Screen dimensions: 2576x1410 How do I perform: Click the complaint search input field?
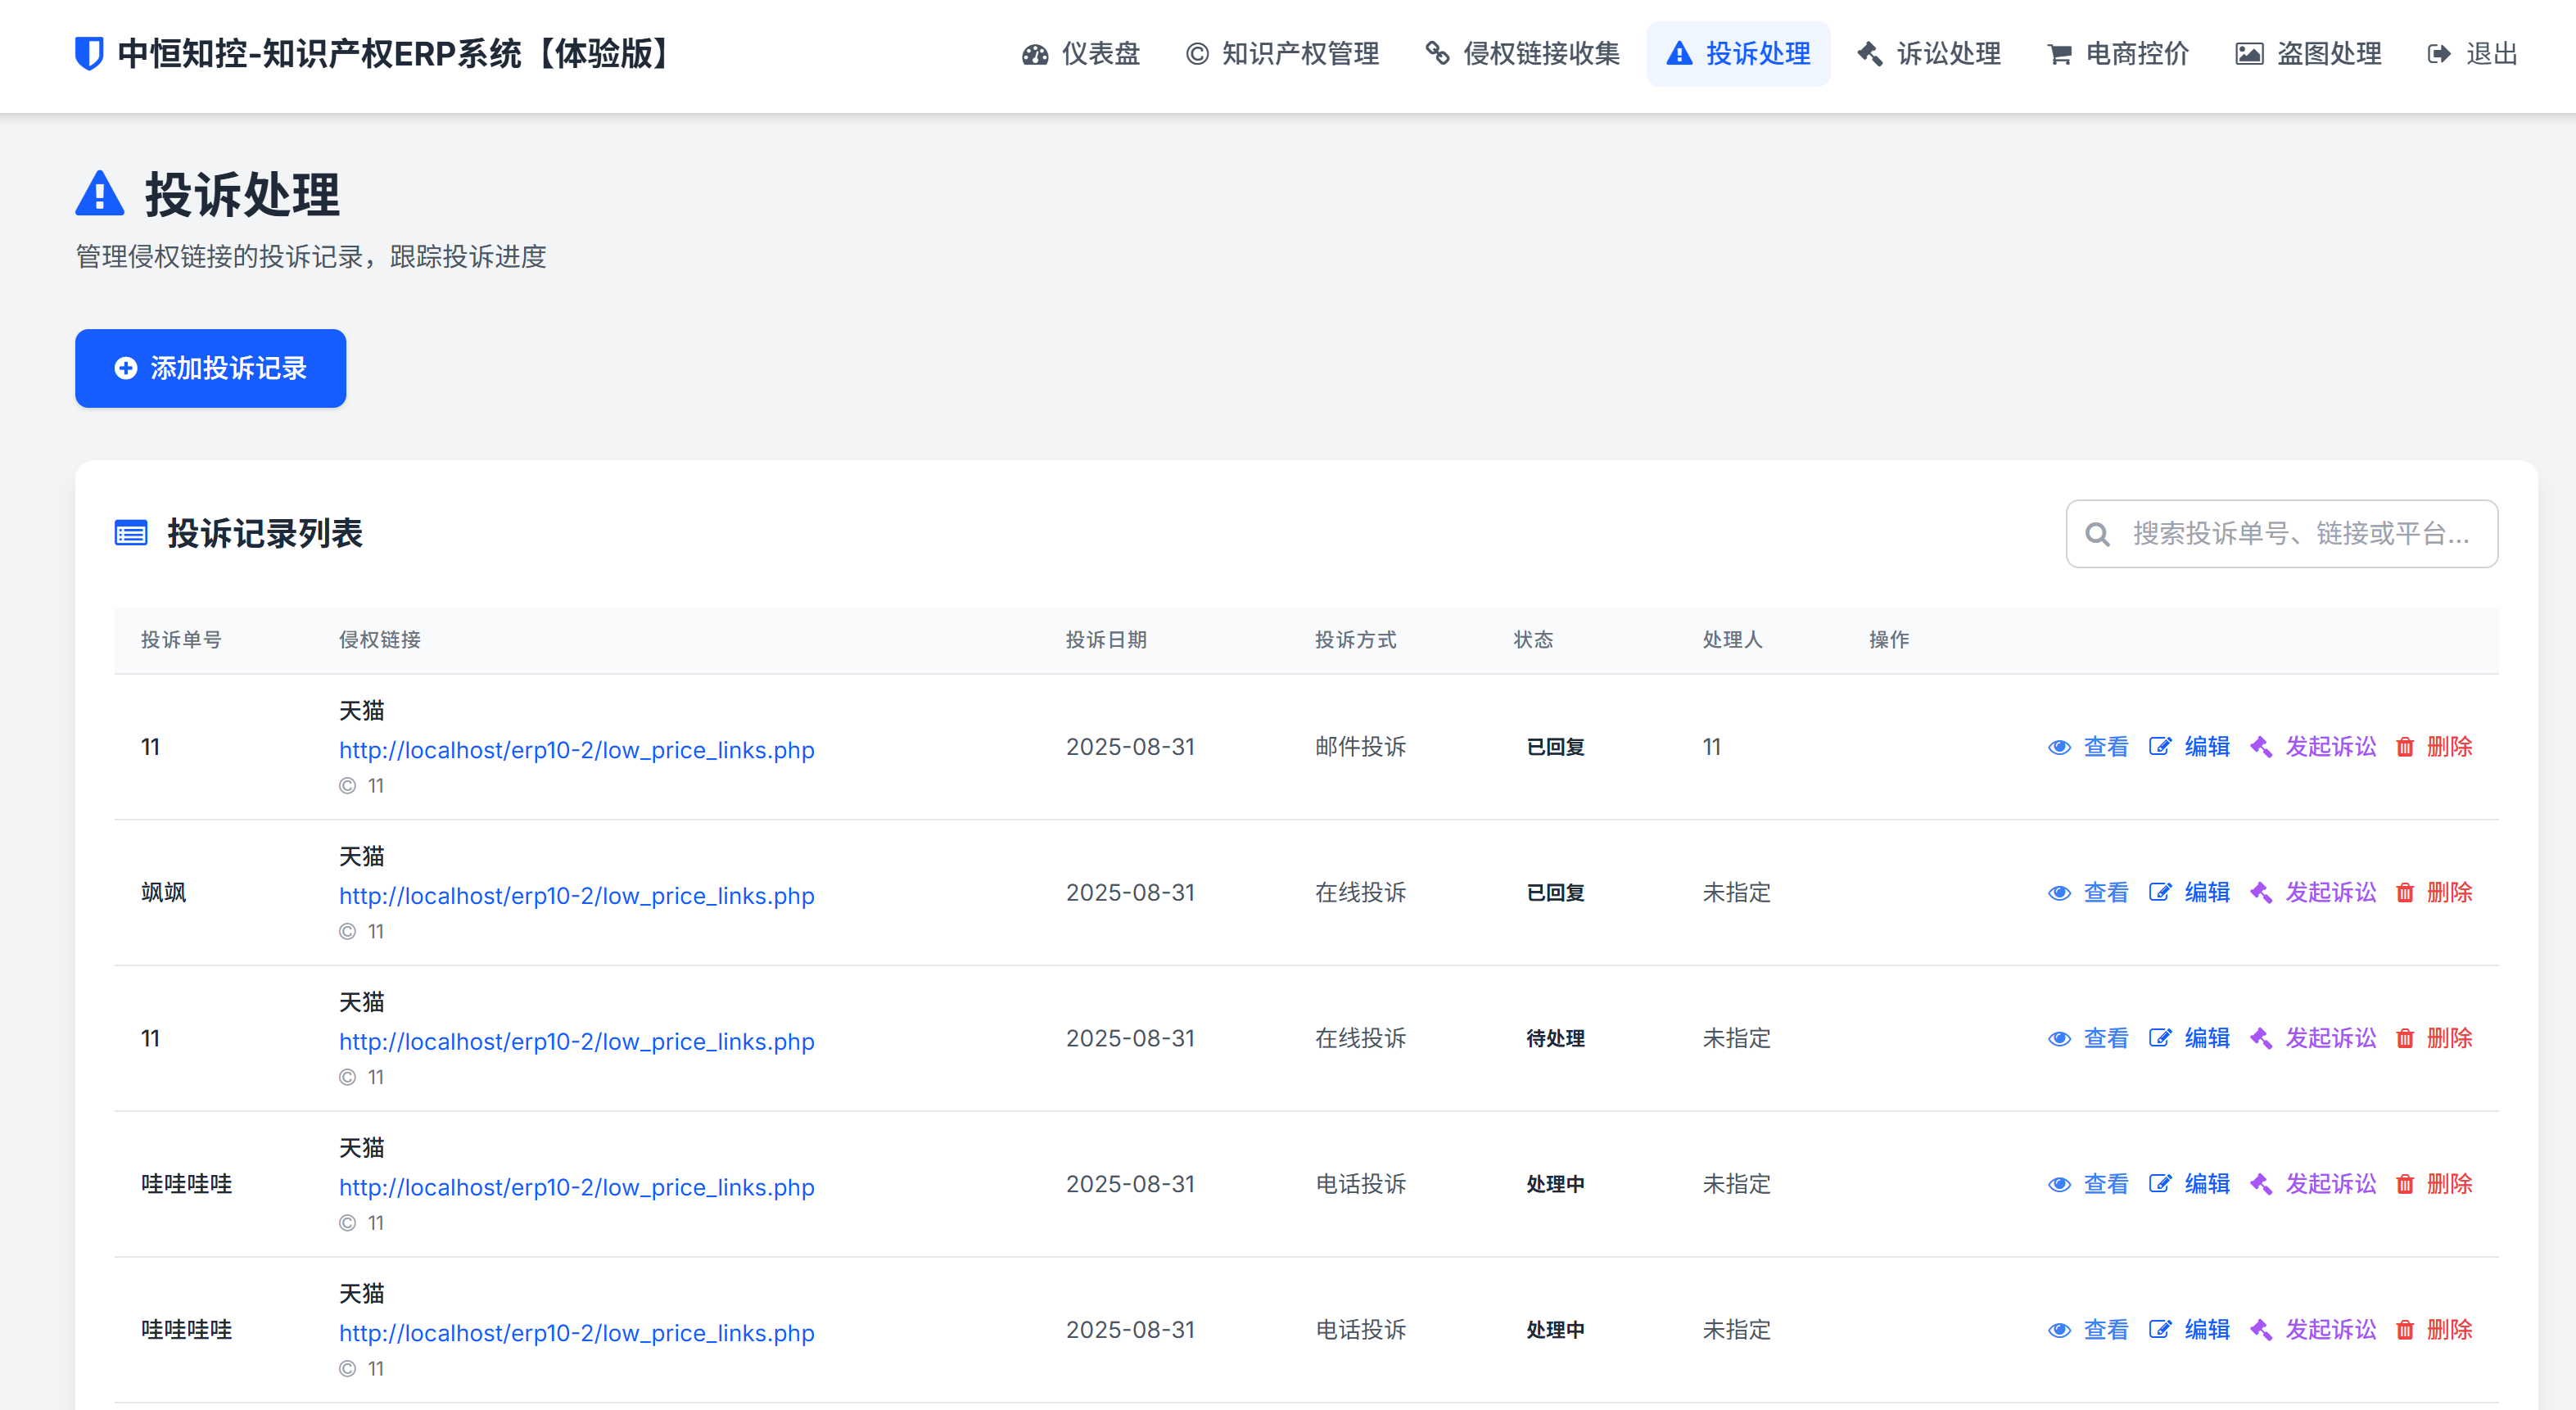pyautogui.click(x=2300, y=534)
